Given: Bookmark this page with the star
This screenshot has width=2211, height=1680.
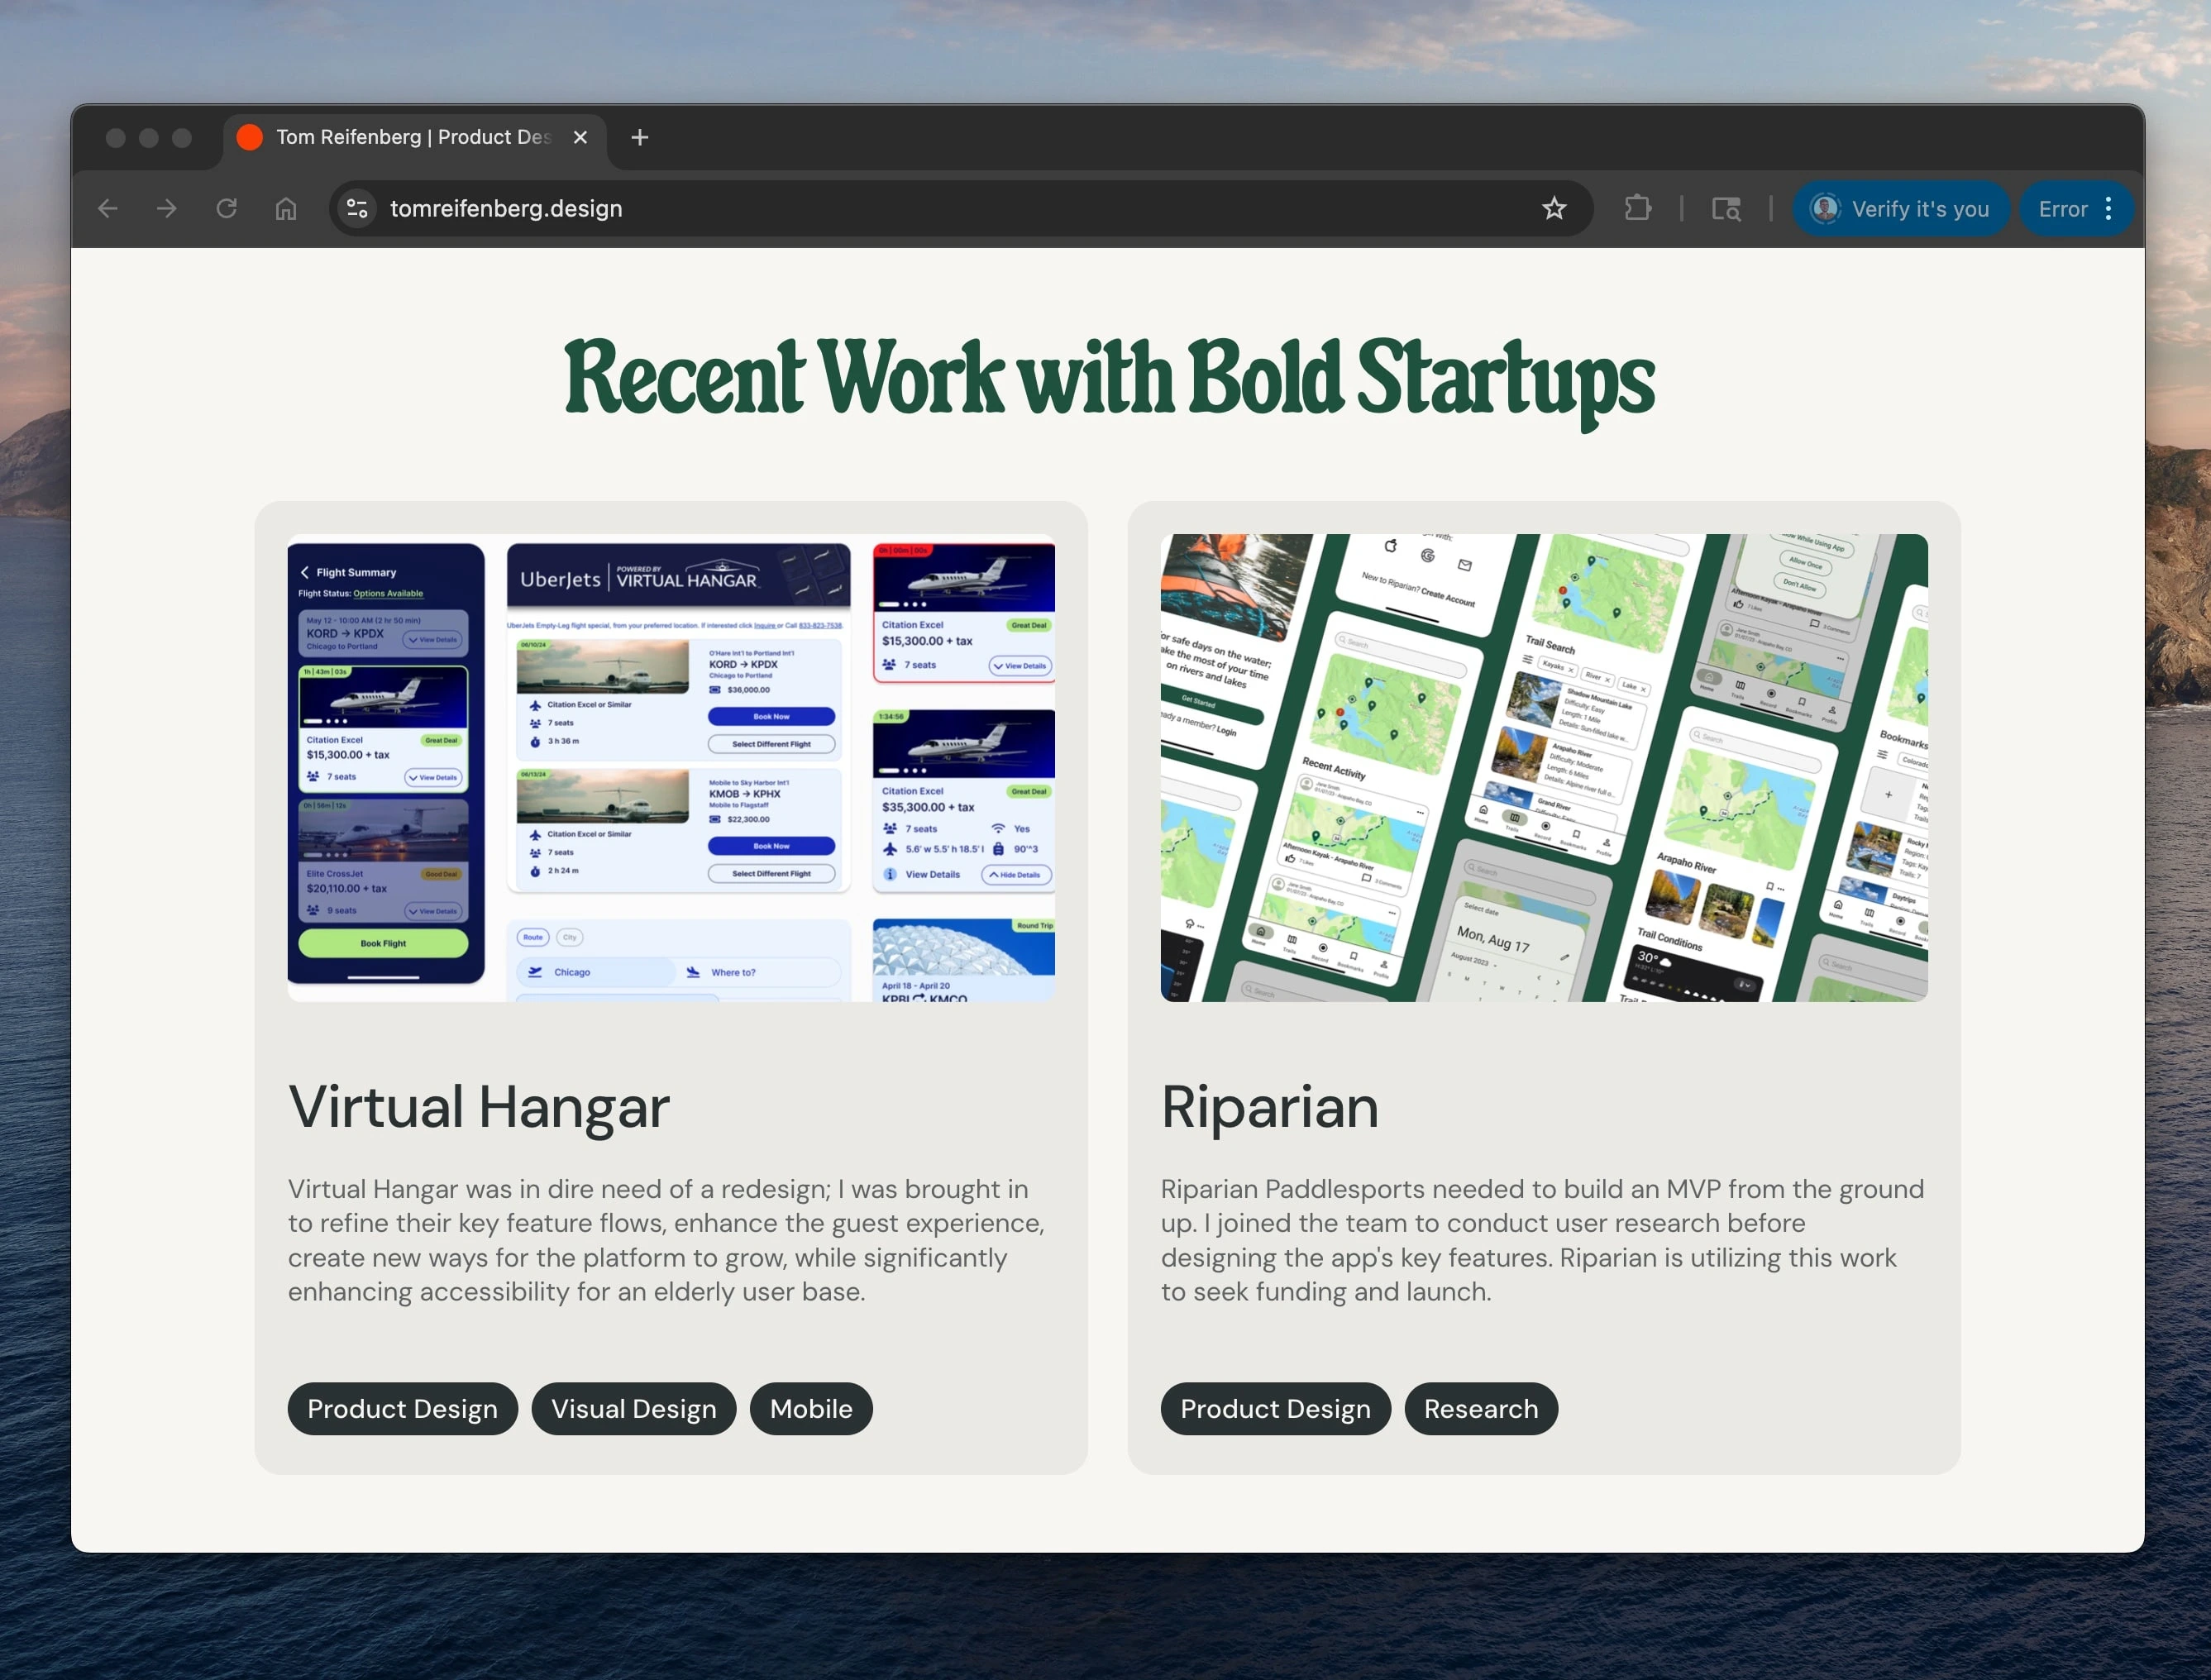Looking at the screenshot, I should coord(1553,208).
